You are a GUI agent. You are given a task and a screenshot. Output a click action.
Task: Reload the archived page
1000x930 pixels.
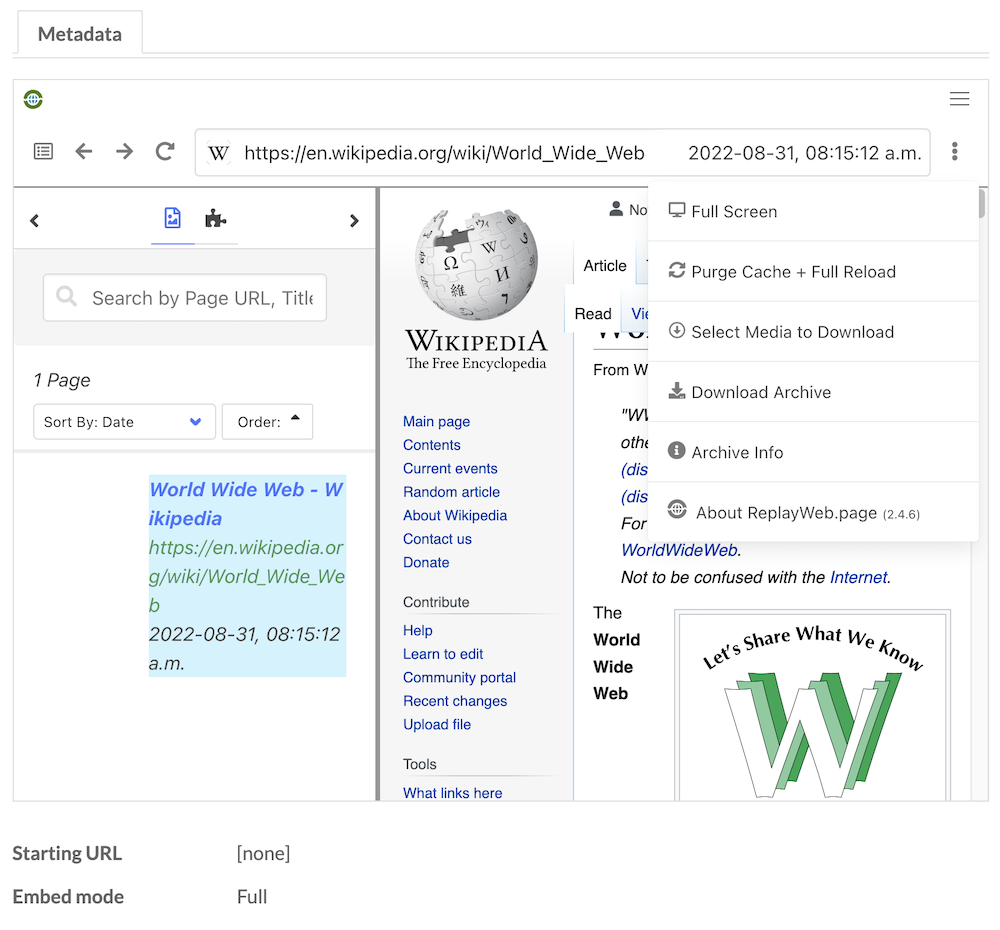pos(165,151)
